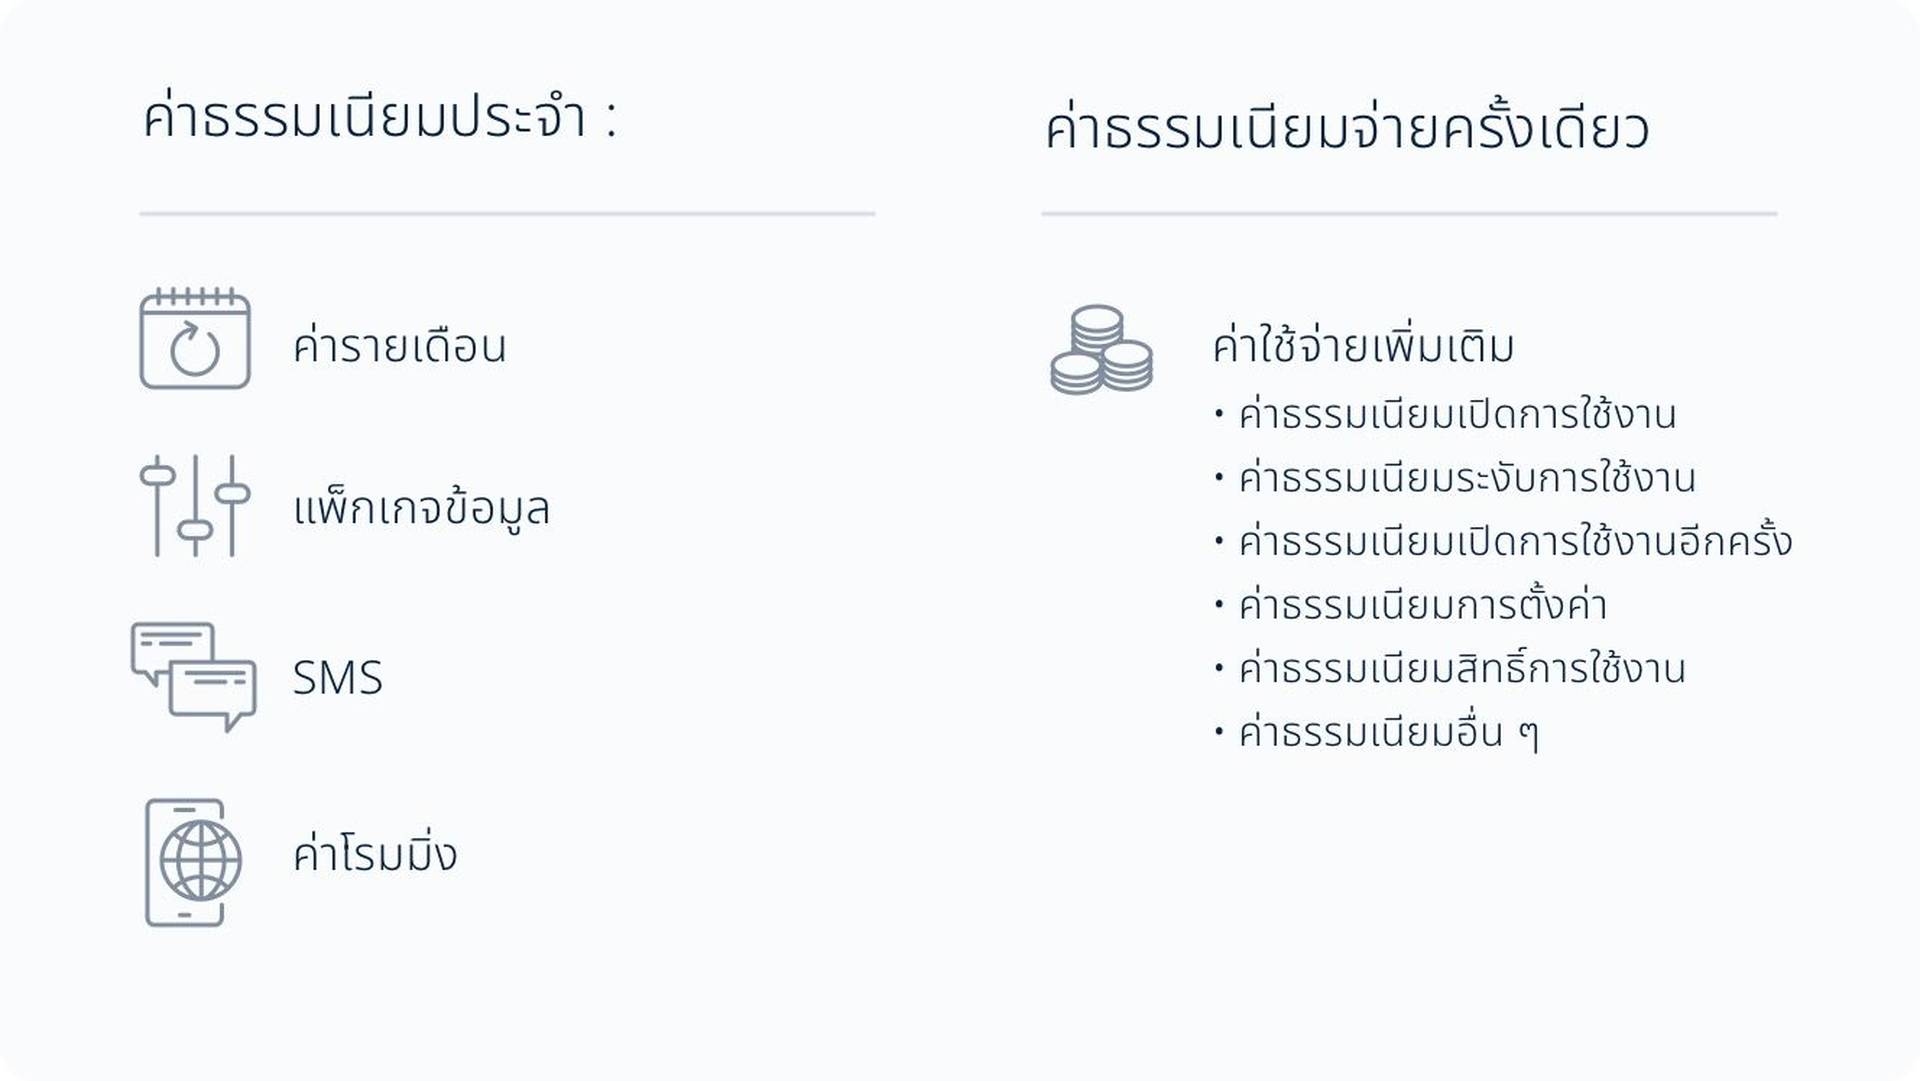Click the data package sliders icon
Image resolution: width=1920 pixels, height=1081 pixels.
coord(195,505)
